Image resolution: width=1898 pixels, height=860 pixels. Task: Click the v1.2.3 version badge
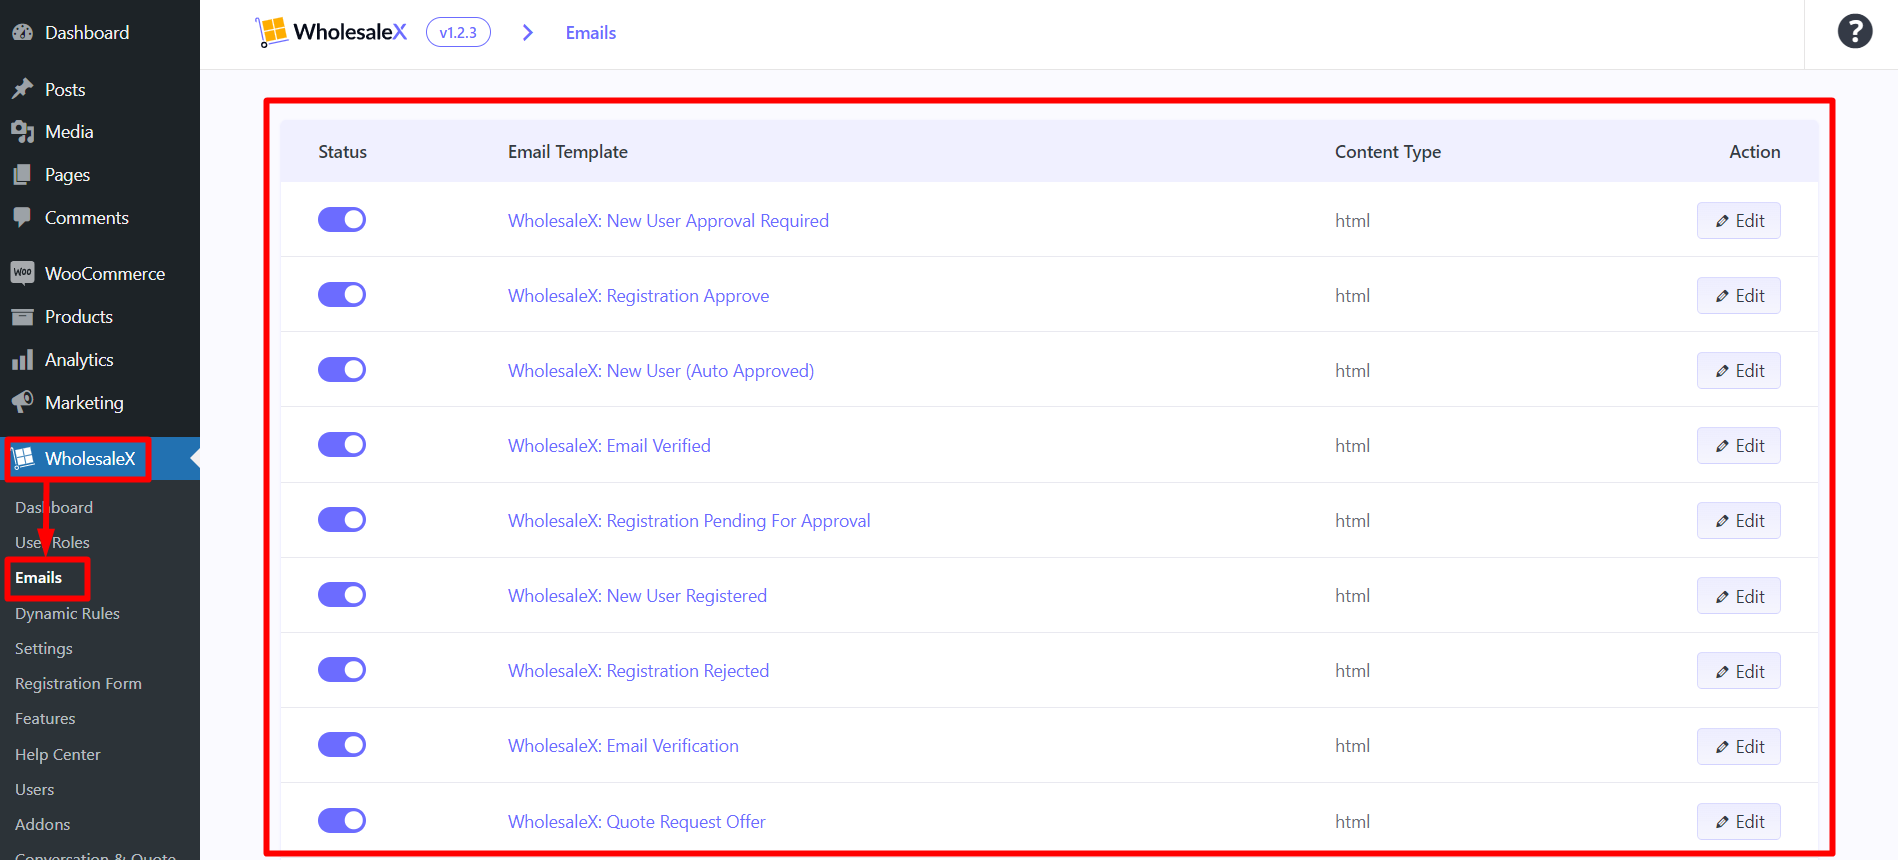(x=458, y=32)
